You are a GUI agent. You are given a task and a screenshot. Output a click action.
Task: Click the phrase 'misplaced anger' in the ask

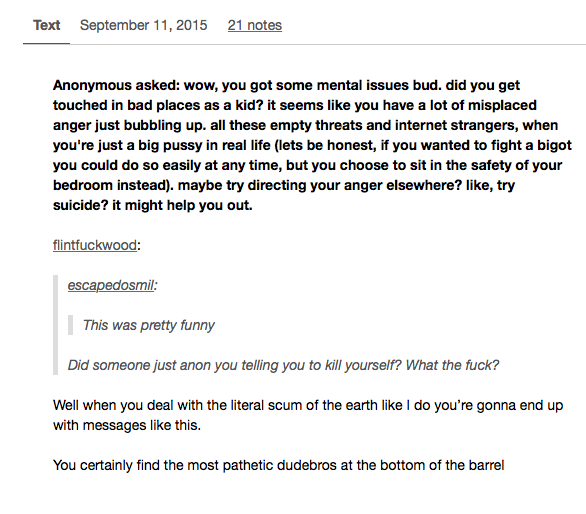pyautogui.click(x=503, y=105)
